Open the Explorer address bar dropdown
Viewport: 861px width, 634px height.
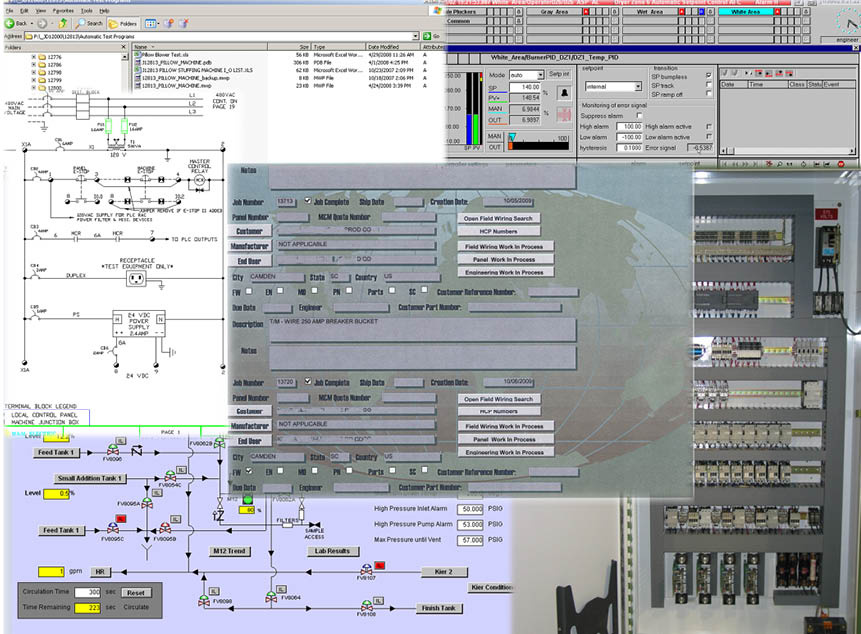tap(416, 36)
